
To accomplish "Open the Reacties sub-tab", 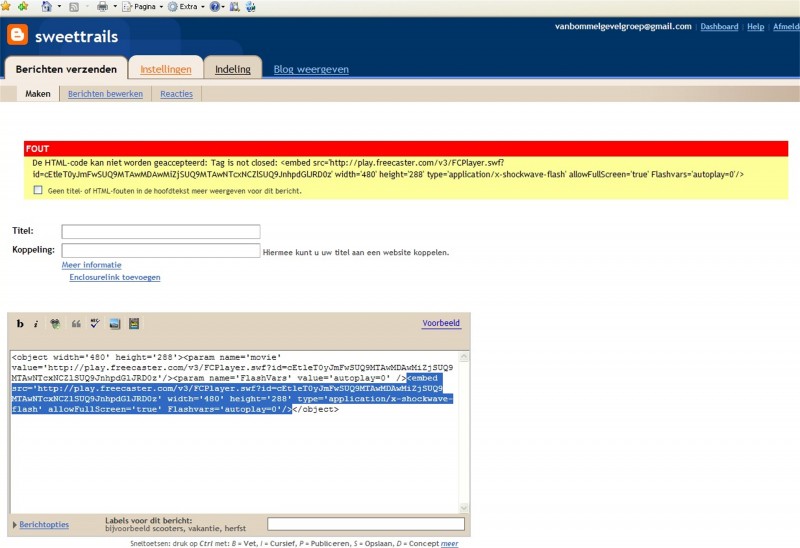I will 177,94.
